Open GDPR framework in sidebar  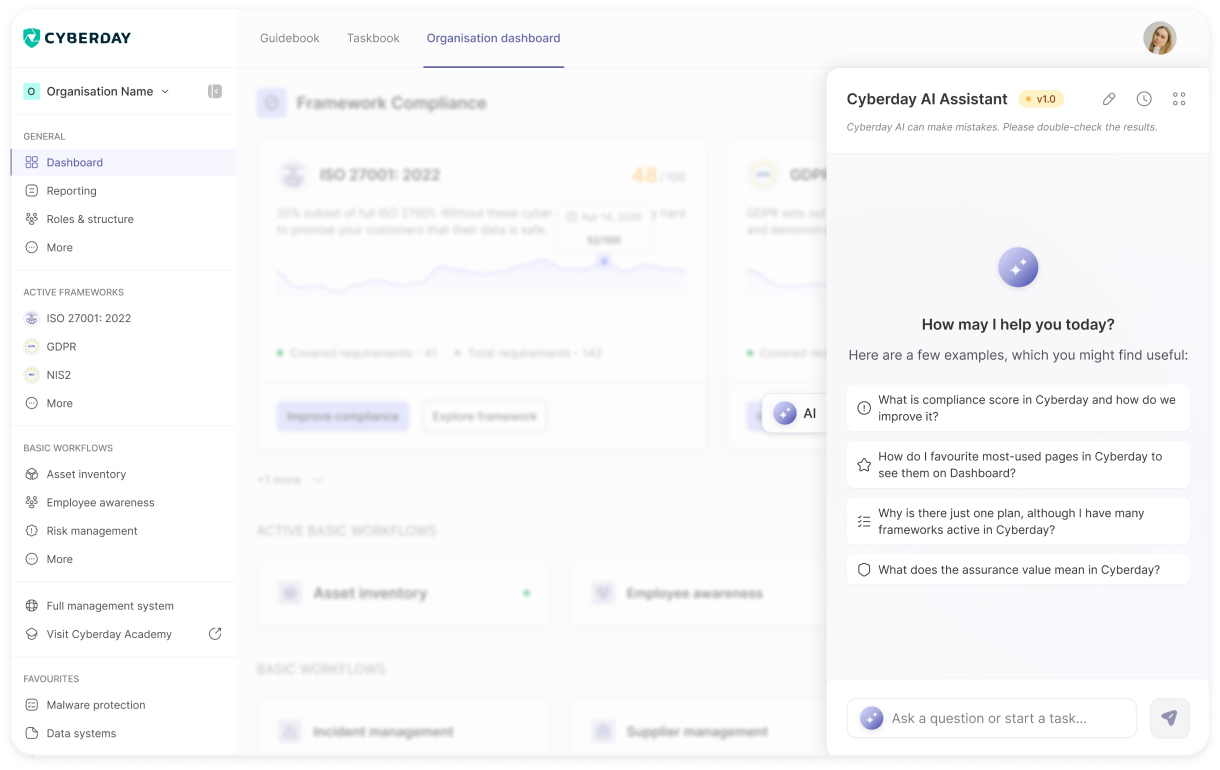(124, 346)
